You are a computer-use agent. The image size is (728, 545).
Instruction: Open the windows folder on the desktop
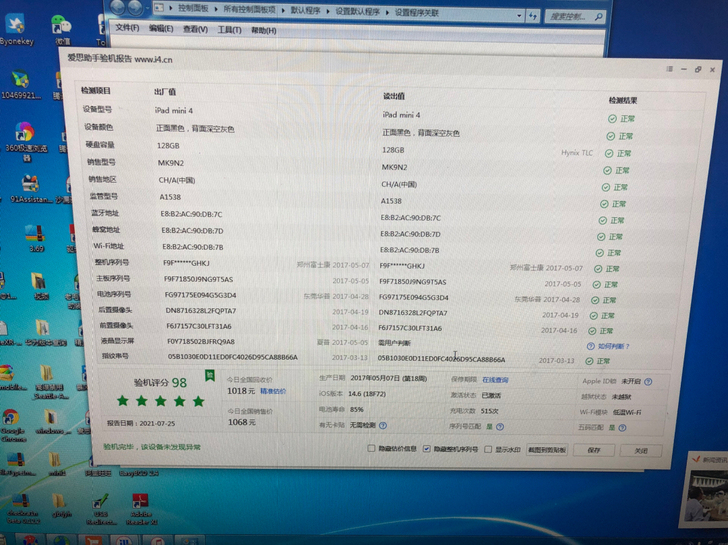tap(51, 422)
